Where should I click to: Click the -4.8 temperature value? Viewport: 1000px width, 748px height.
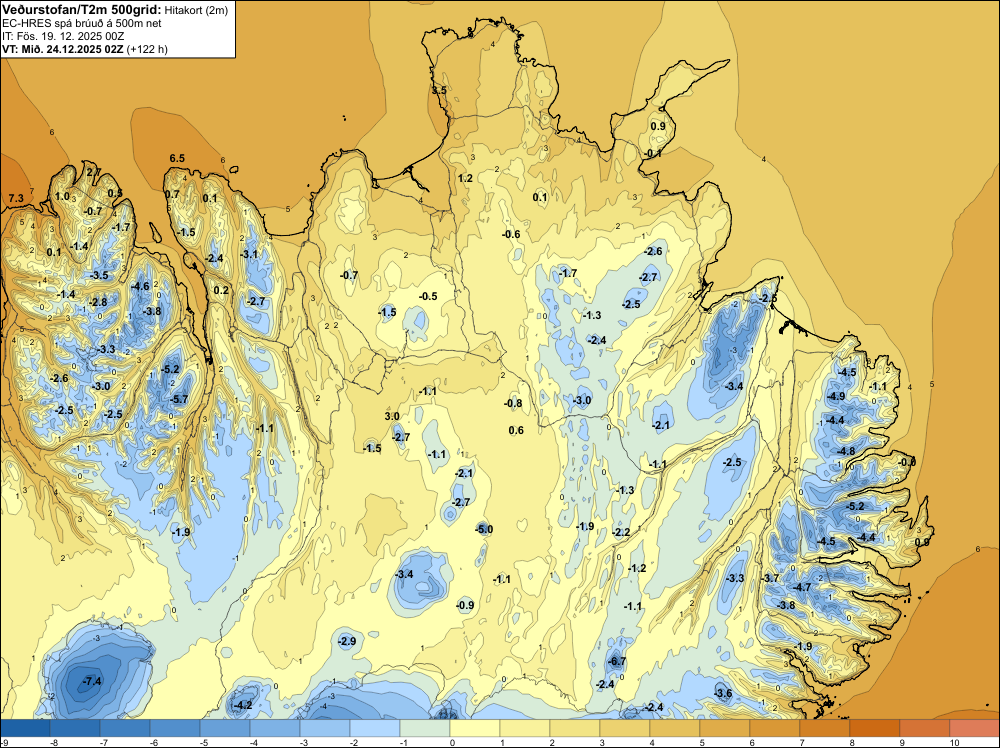pyautogui.click(x=846, y=451)
